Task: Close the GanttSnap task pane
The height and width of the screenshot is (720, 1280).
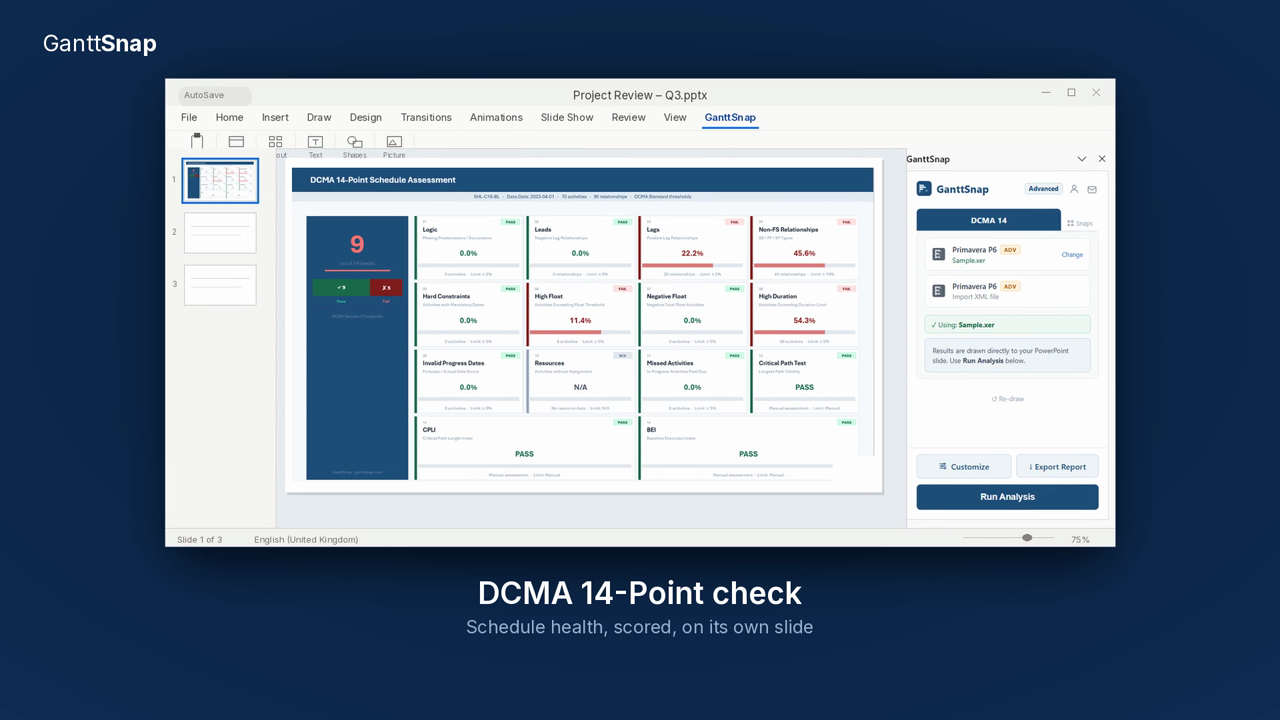Action: [x=1102, y=159]
